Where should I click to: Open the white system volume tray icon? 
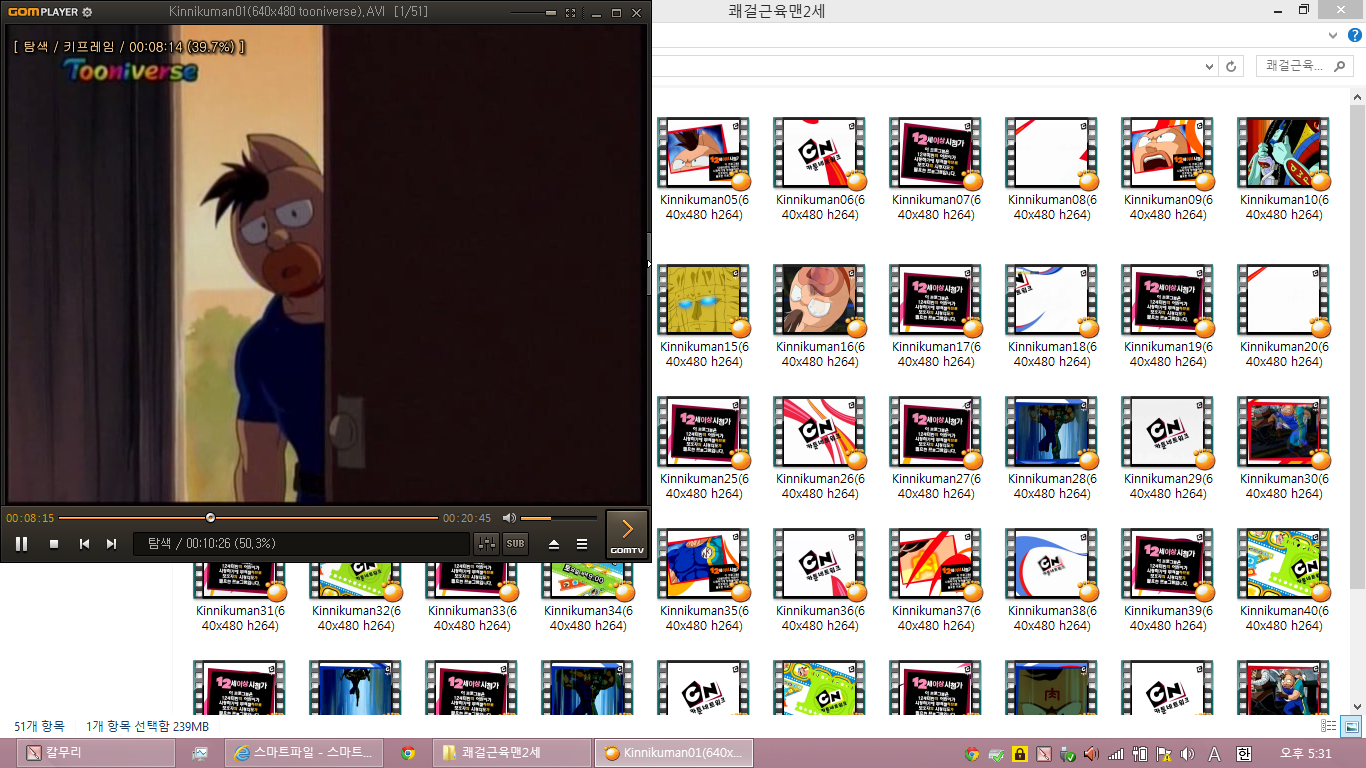[1188, 754]
